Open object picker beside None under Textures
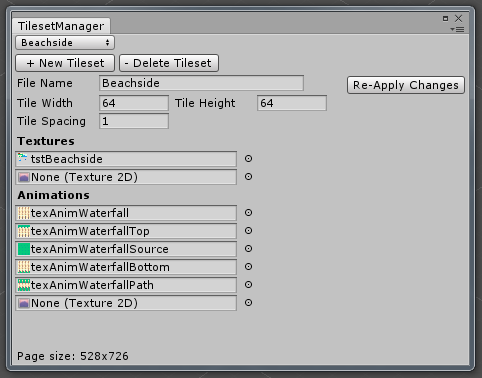Screen dimensions: 482x378 248,177
